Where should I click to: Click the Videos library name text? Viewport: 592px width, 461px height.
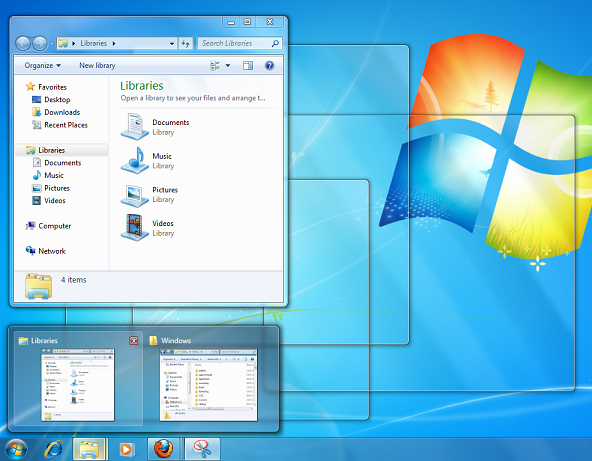tap(163, 223)
